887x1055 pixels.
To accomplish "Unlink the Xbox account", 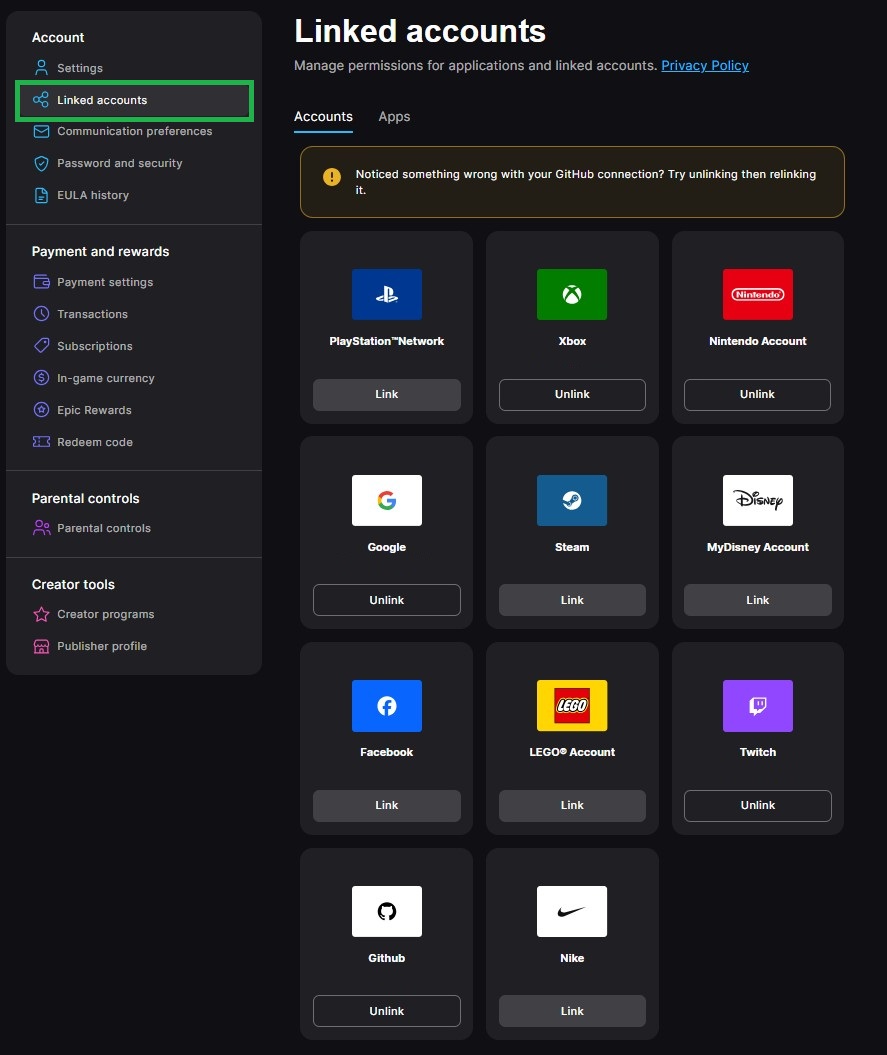I will (x=572, y=394).
